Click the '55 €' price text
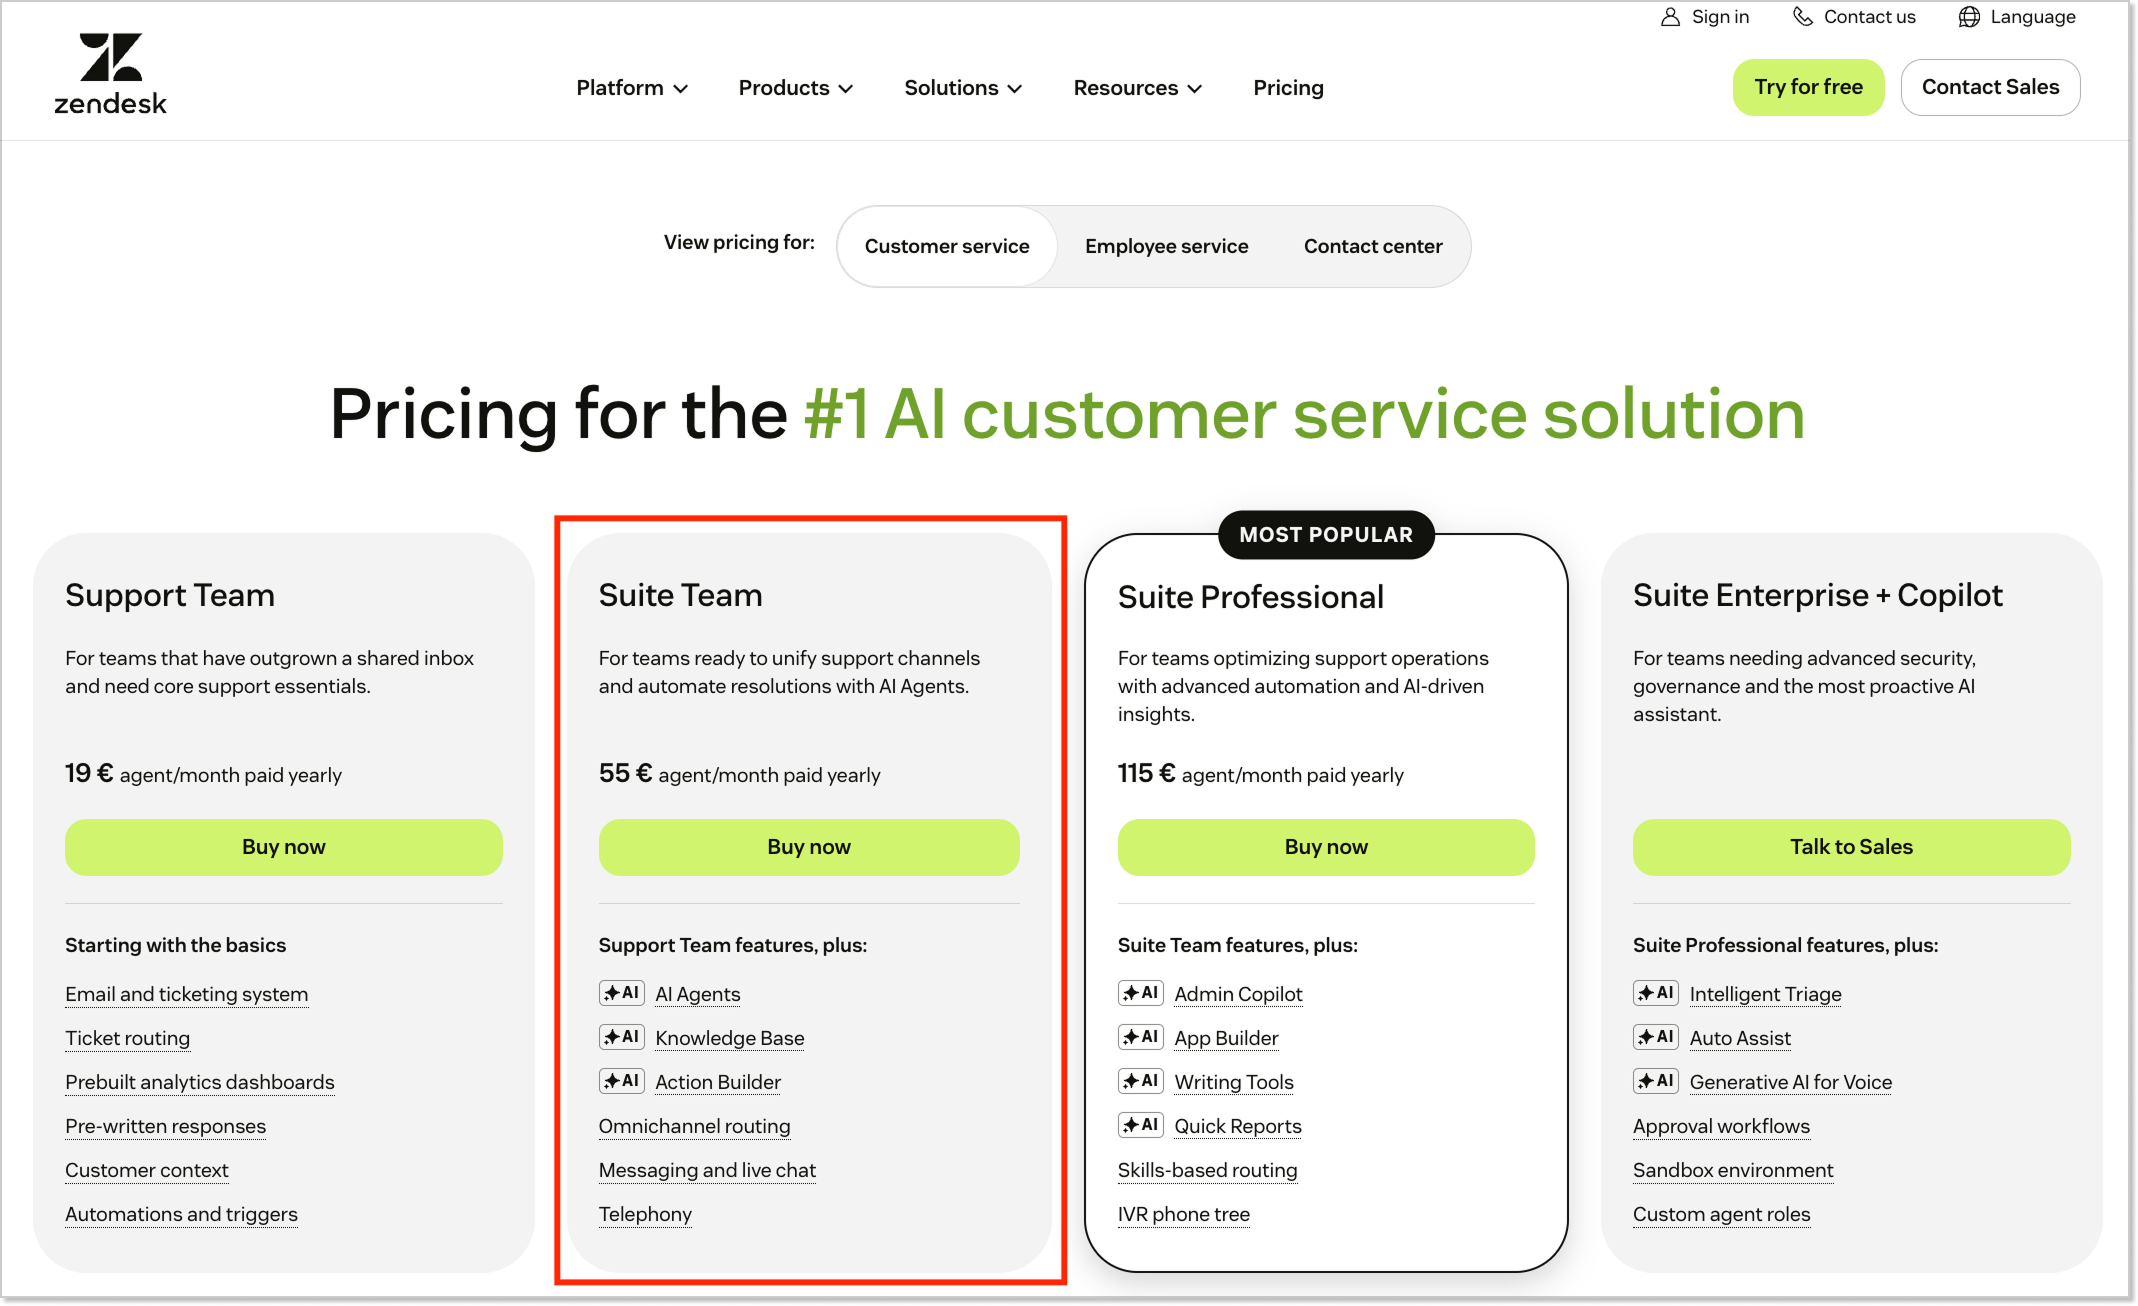2138x1306 pixels. (625, 773)
